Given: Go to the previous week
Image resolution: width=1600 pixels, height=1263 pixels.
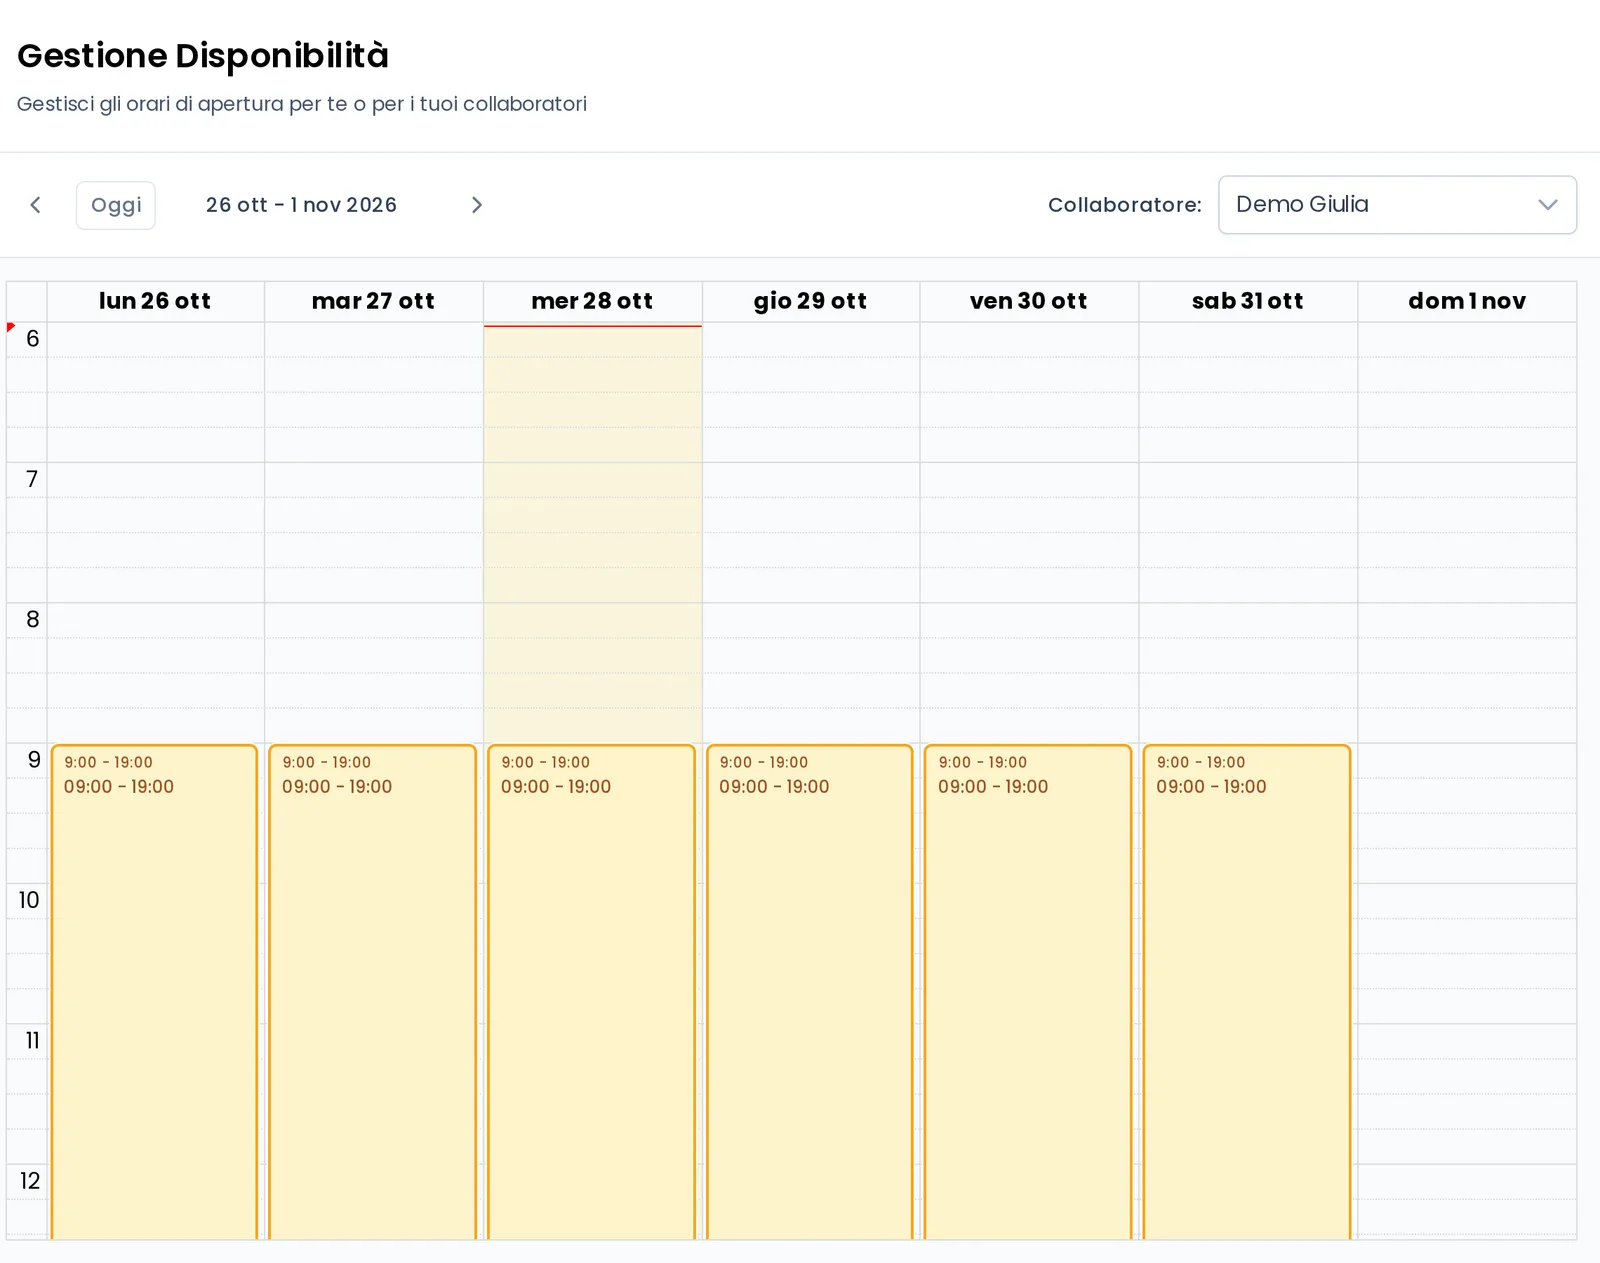Looking at the screenshot, I should 36,205.
